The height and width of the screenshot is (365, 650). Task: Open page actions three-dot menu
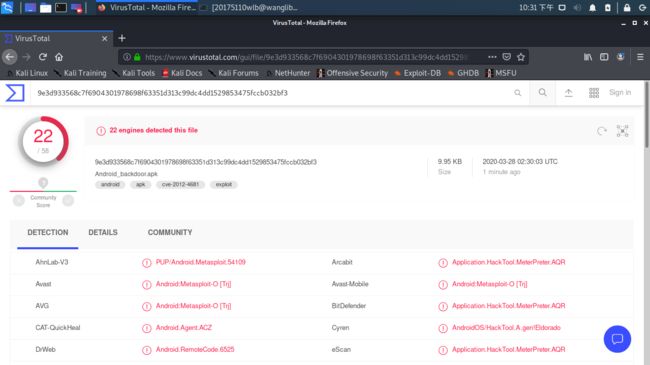pos(492,57)
